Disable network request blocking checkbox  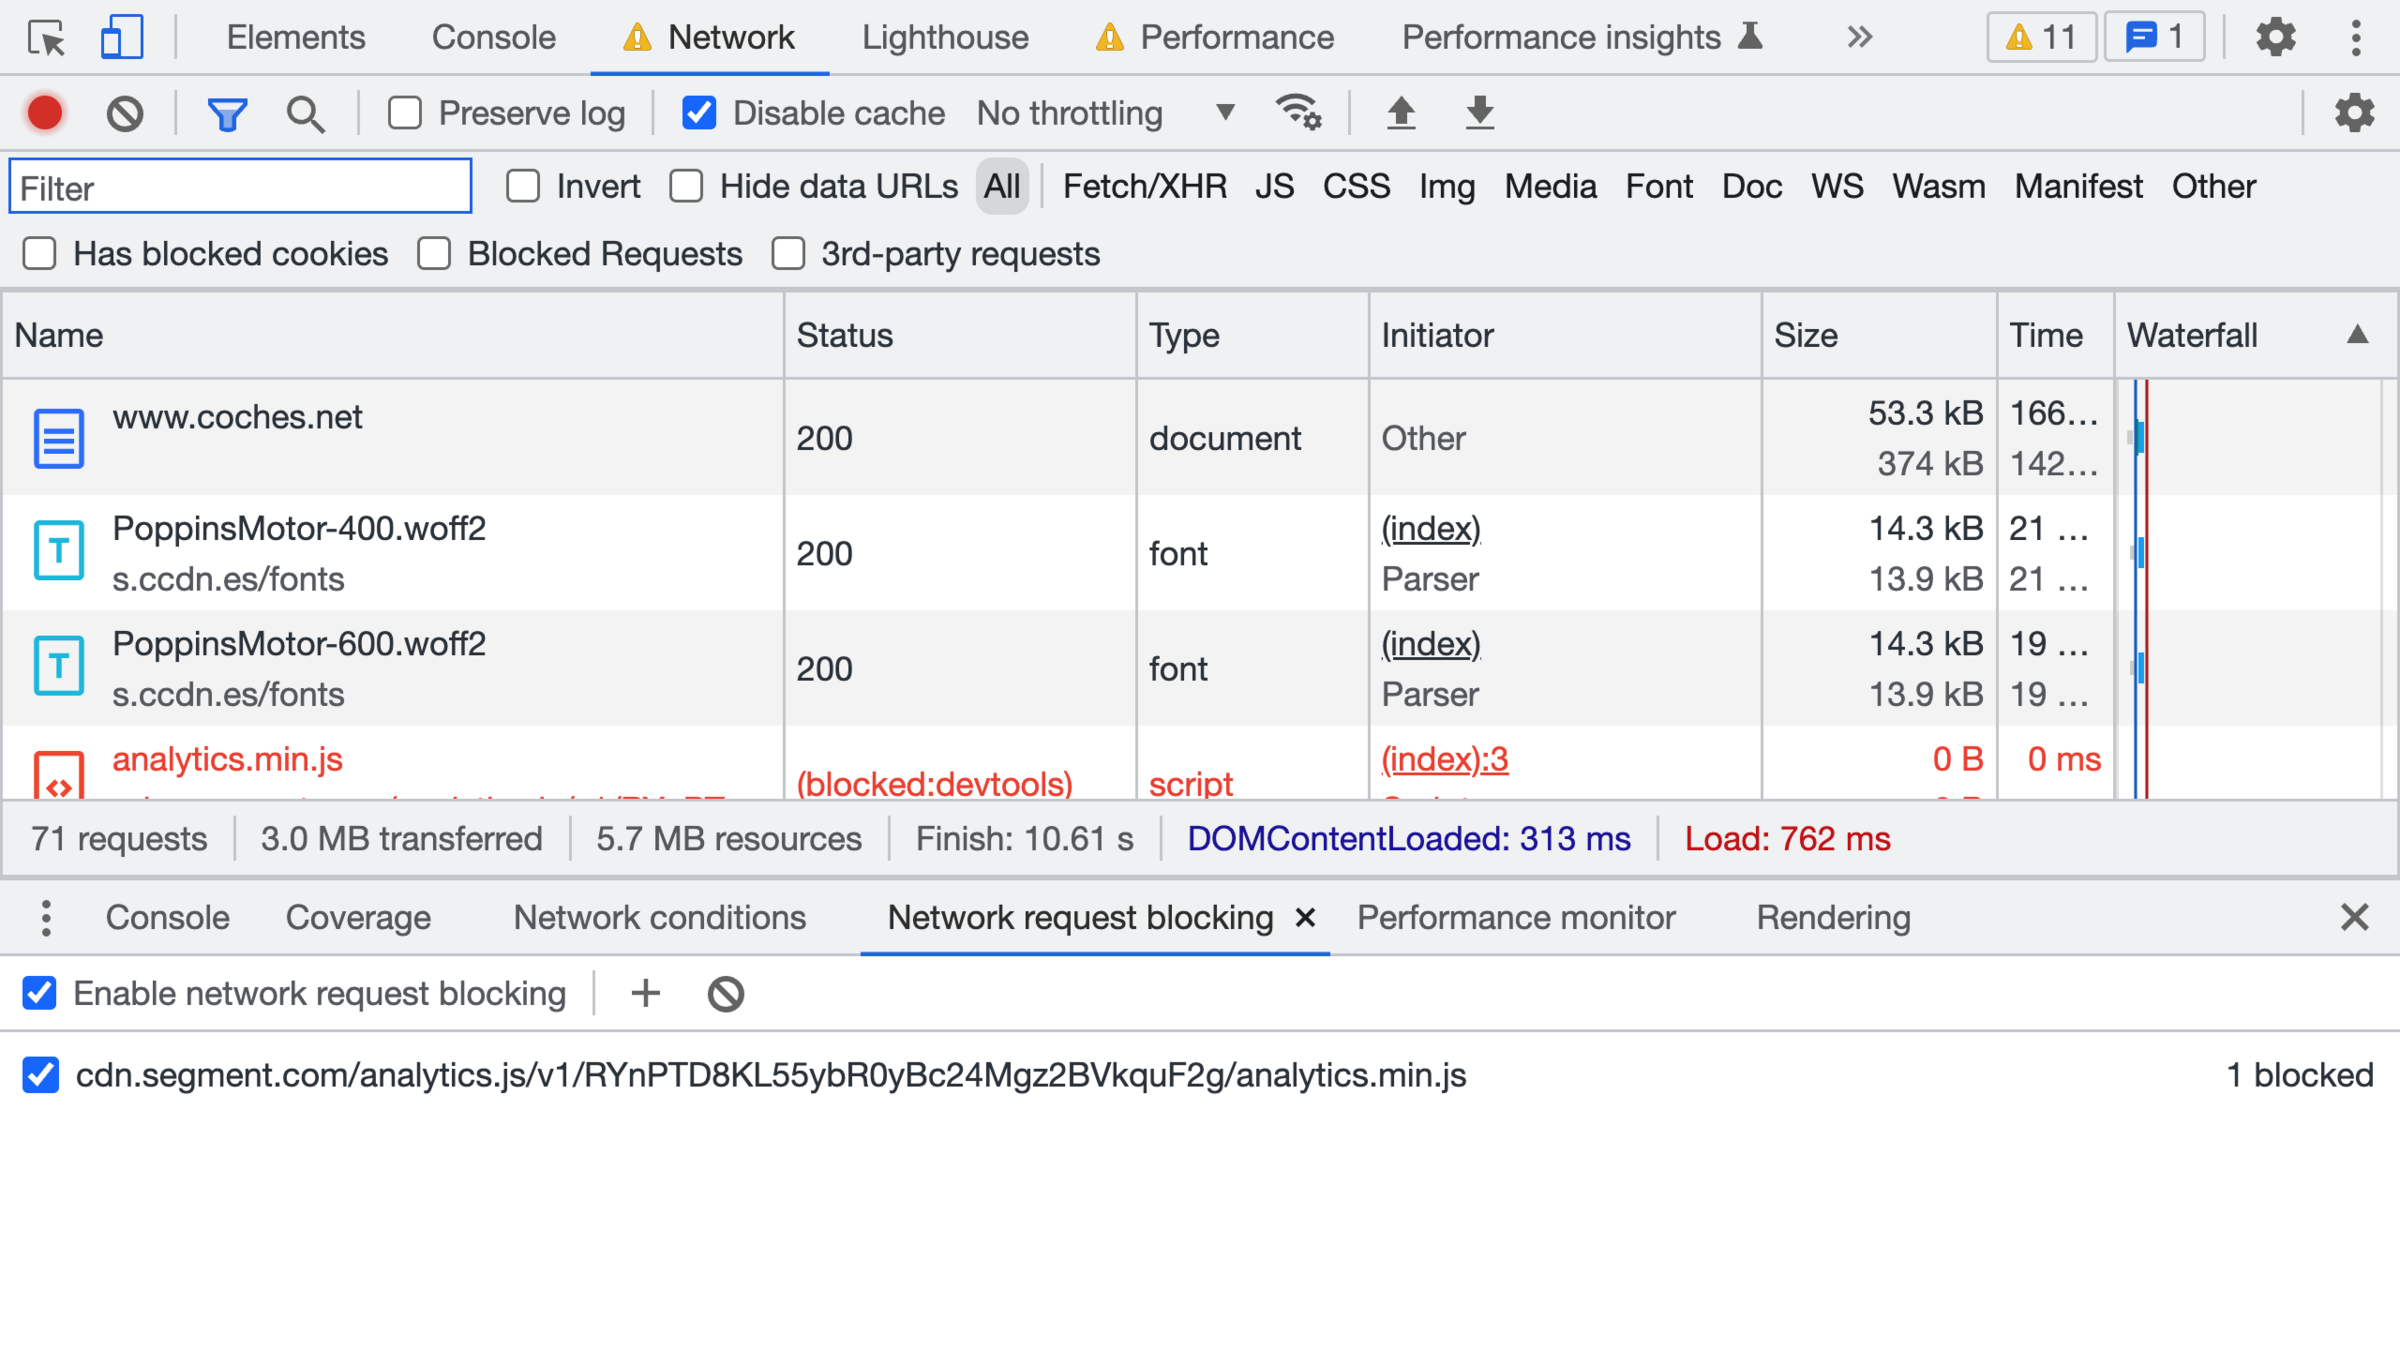coord(40,993)
